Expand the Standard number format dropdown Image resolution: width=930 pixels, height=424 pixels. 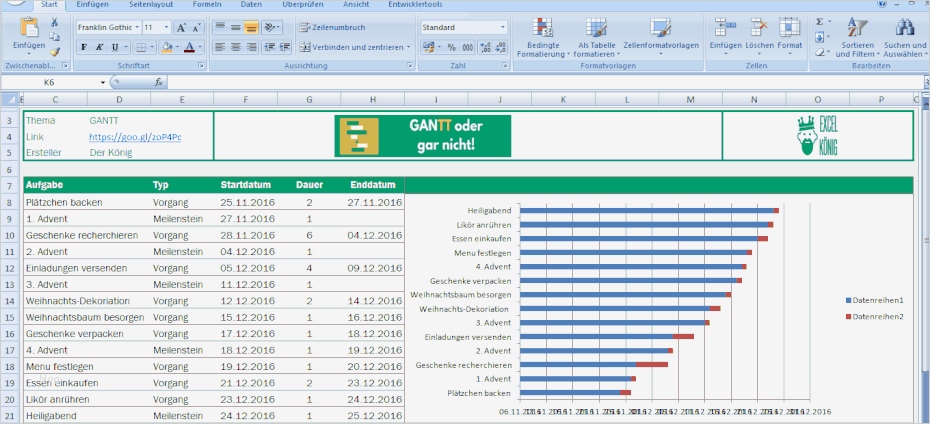coord(503,28)
